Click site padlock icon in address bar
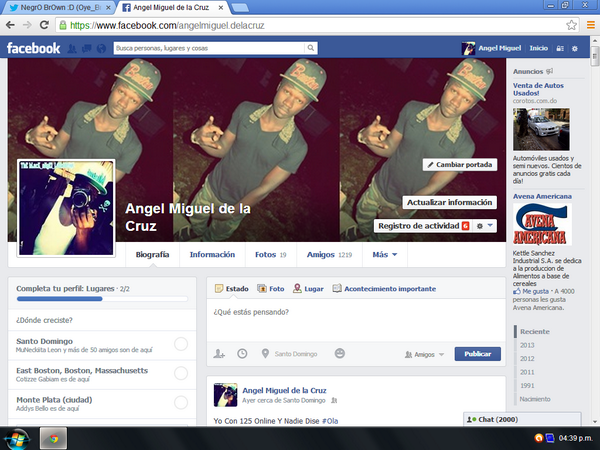The image size is (600, 450). coord(63,26)
